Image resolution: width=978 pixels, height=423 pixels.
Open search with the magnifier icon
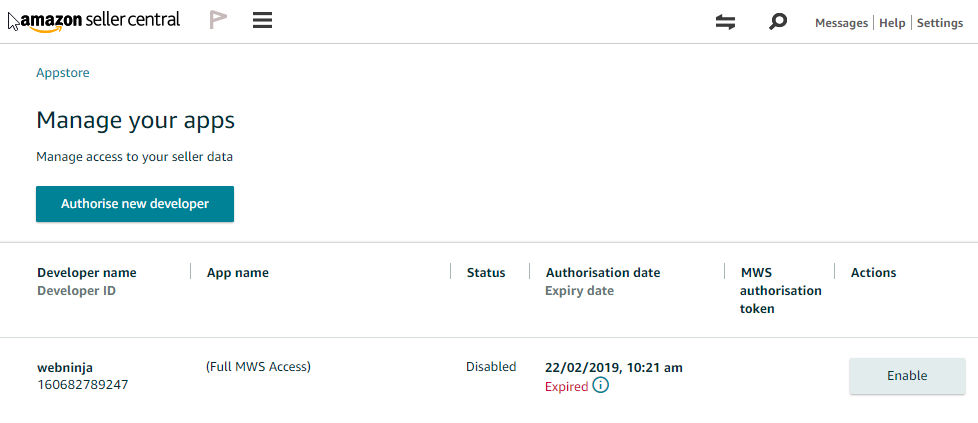point(778,21)
